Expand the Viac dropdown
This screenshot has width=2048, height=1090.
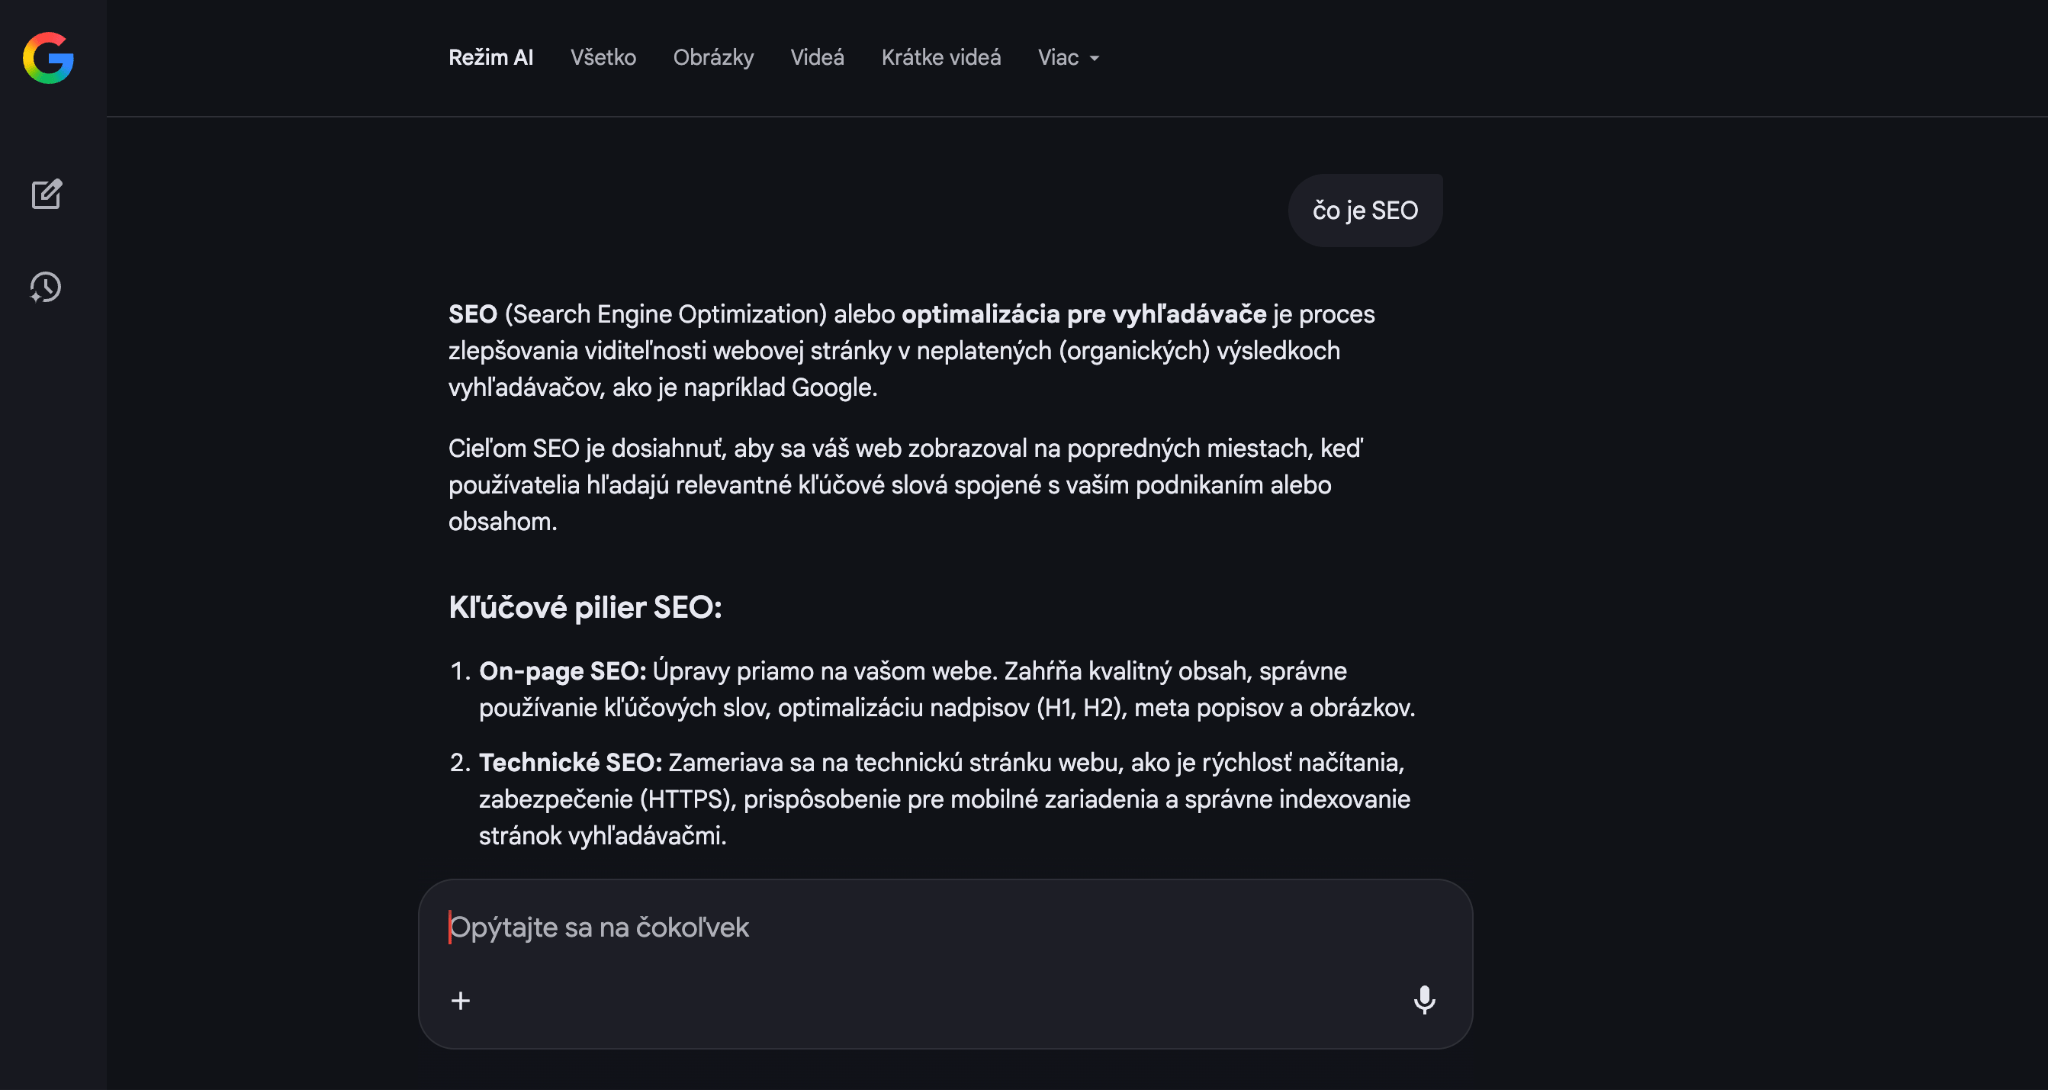click(x=1068, y=58)
